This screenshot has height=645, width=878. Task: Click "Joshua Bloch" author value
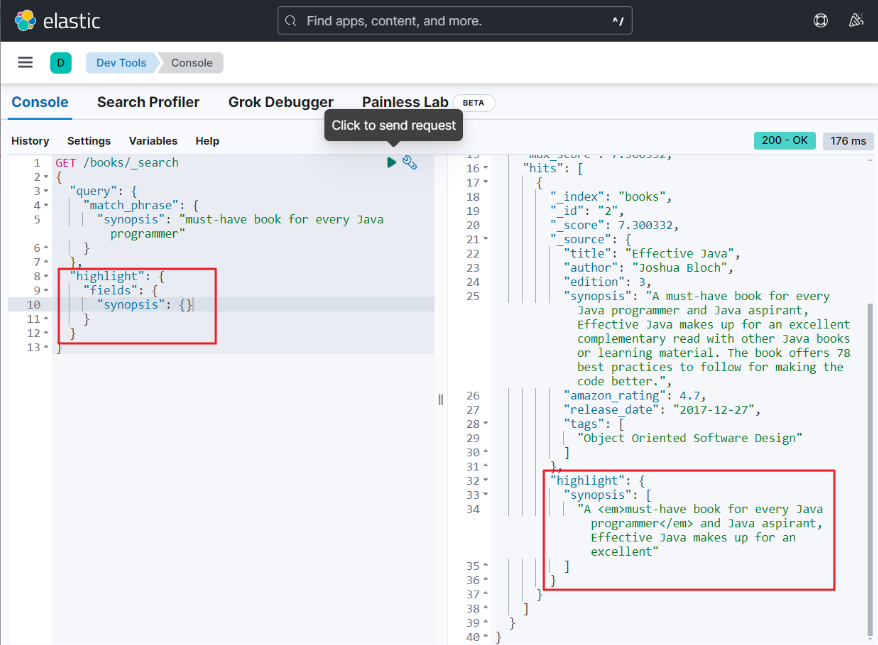pyautogui.click(x=679, y=268)
